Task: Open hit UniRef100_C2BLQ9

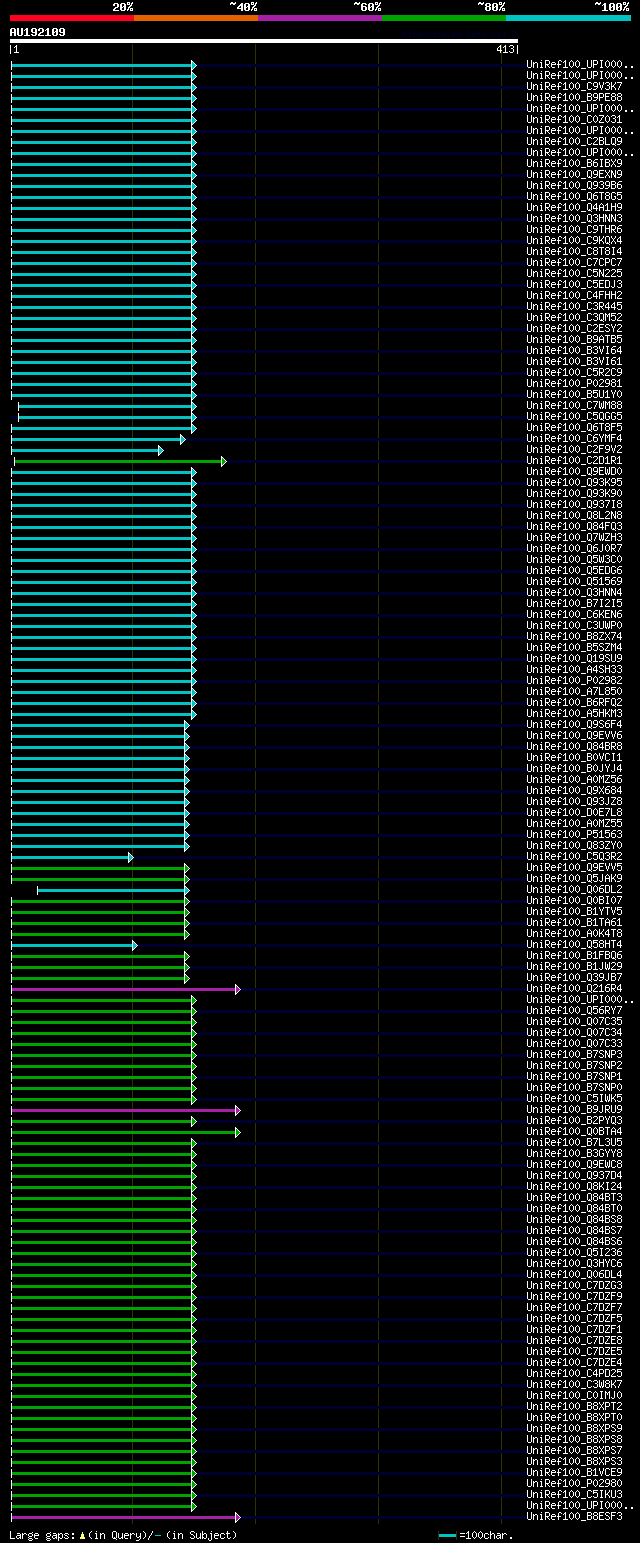Action: point(574,142)
